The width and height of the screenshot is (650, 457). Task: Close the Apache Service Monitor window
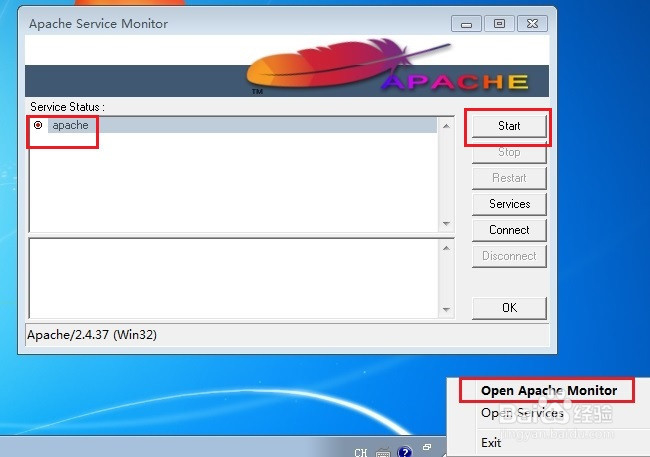pos(532,24)
